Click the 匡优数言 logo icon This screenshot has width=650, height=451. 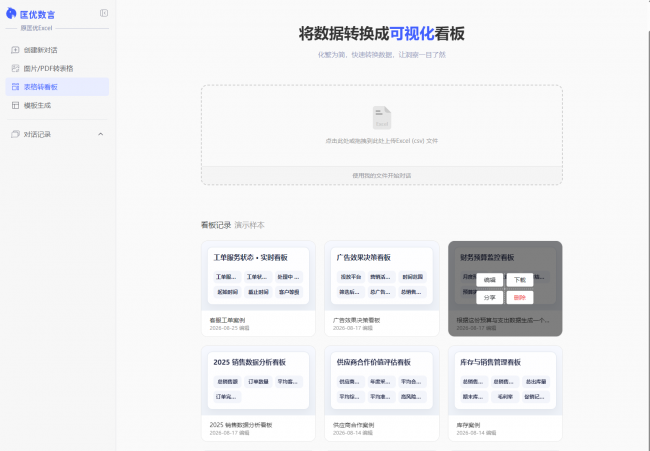point(11,14)
